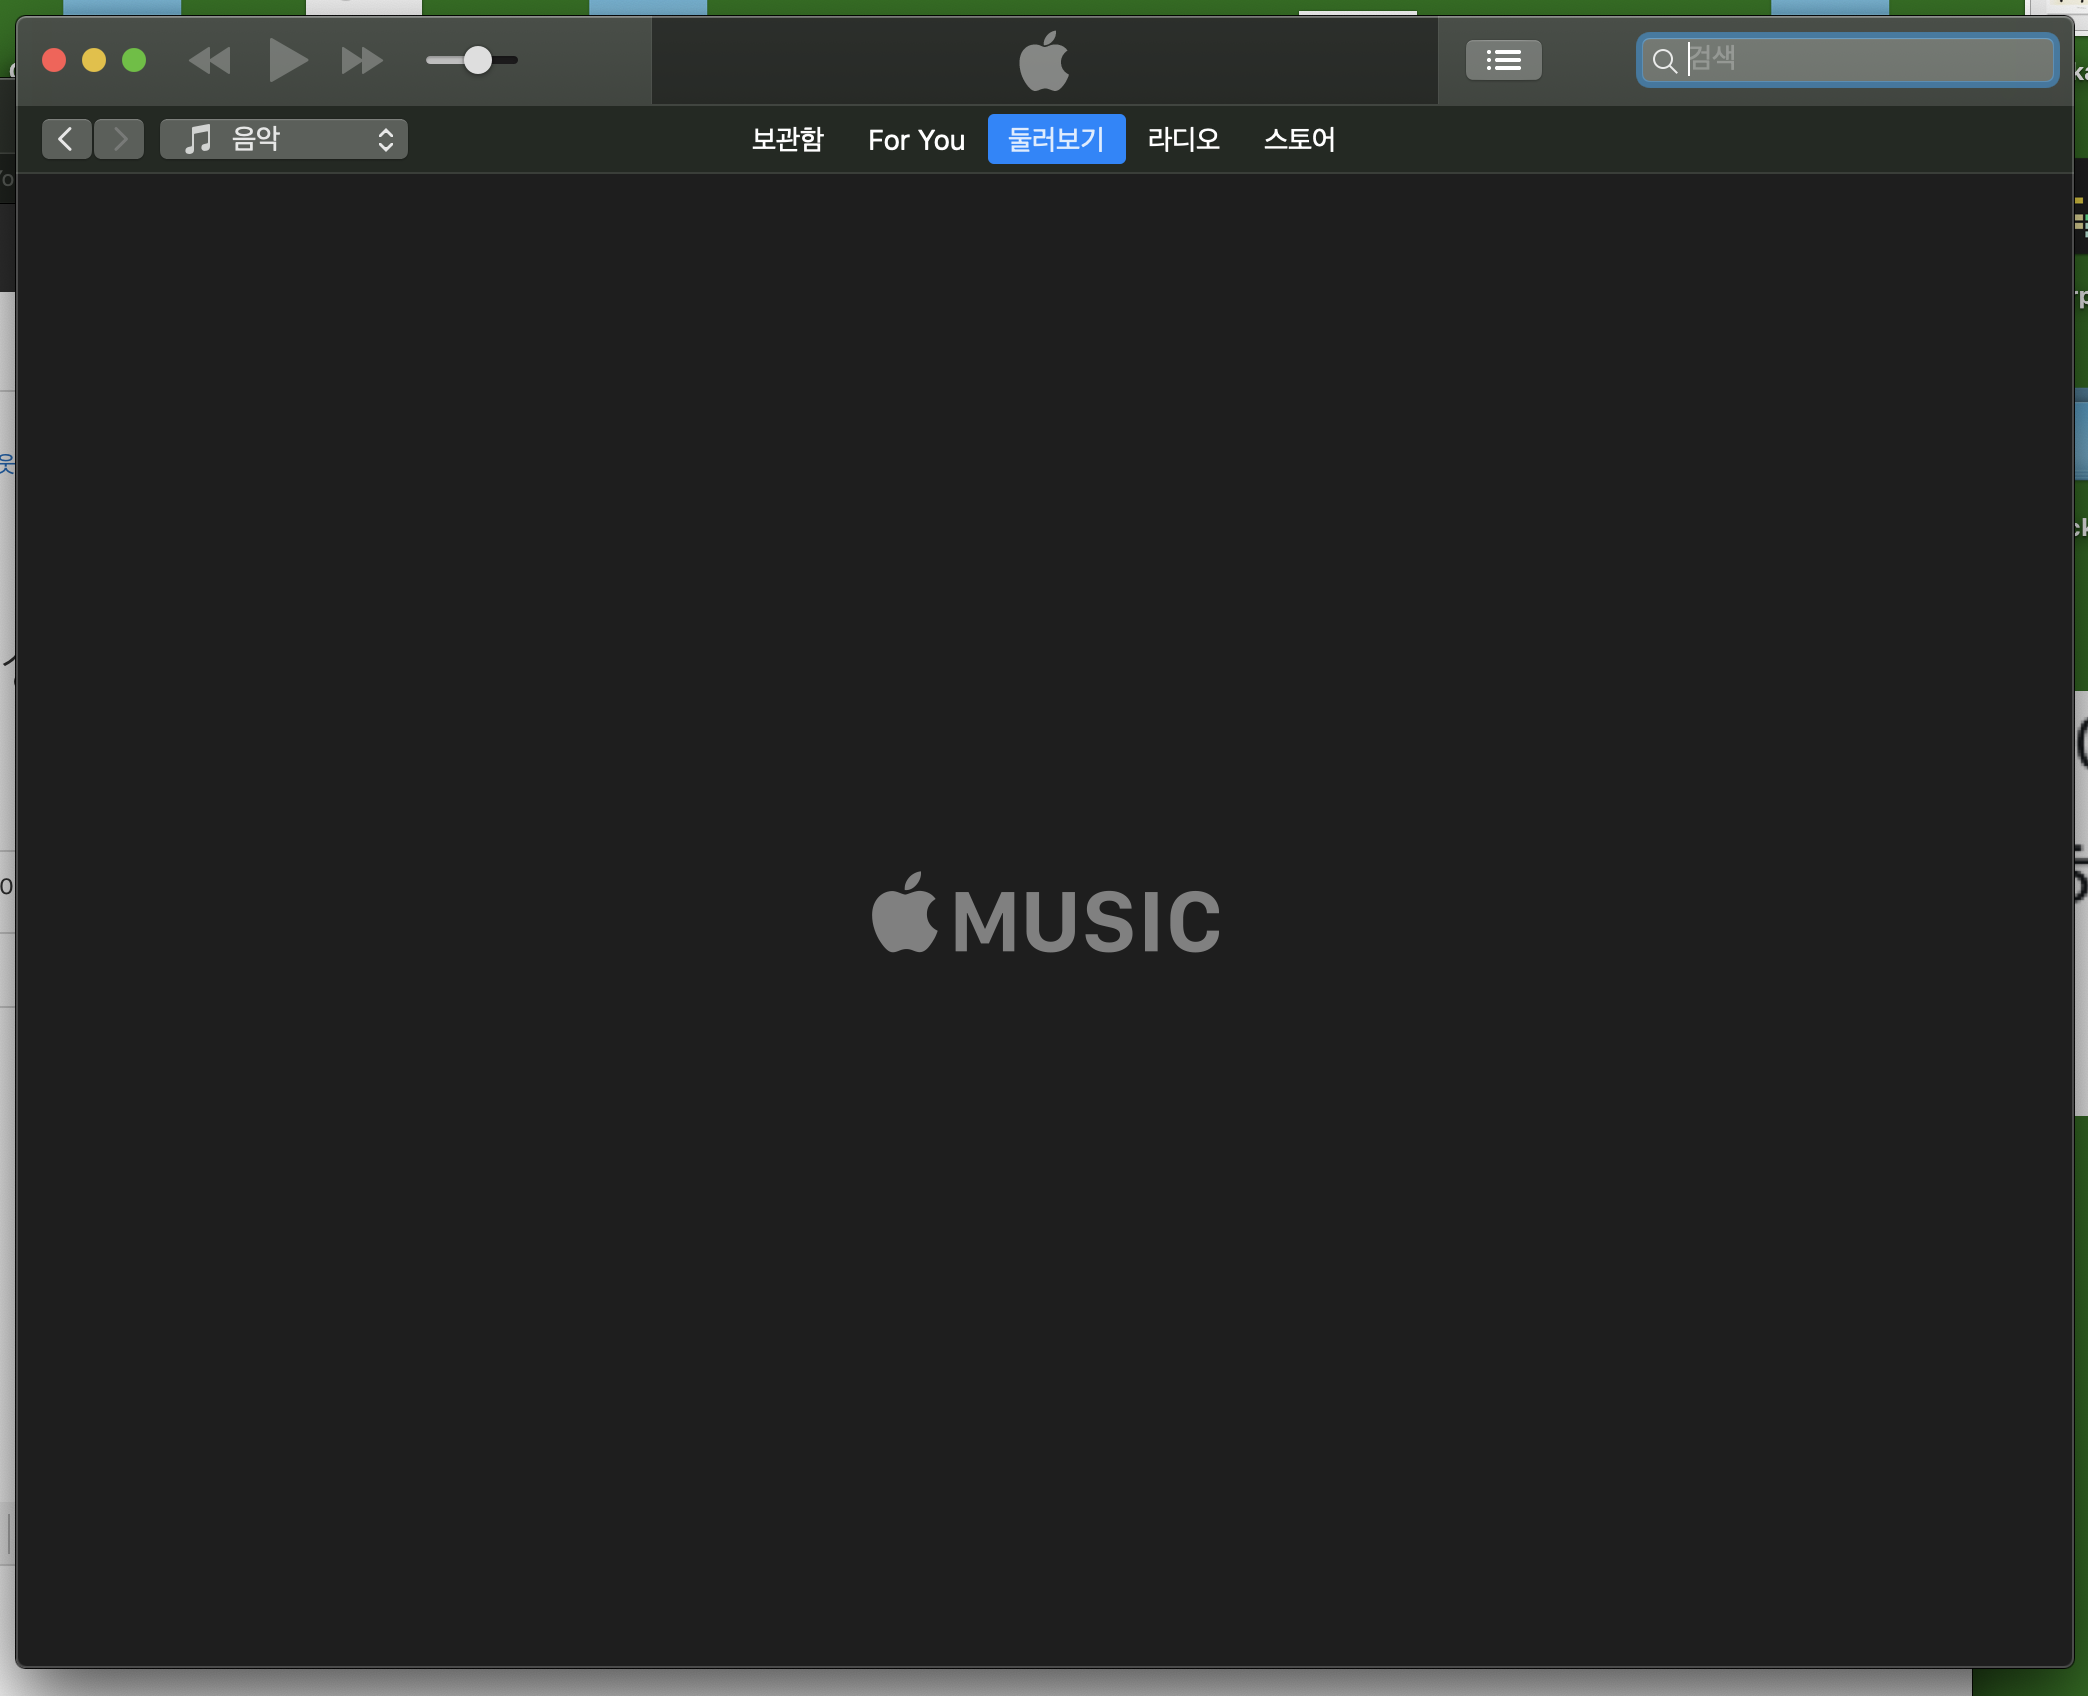
Task: Select the 둘러보기 tab
Action: coord(1056,139)
